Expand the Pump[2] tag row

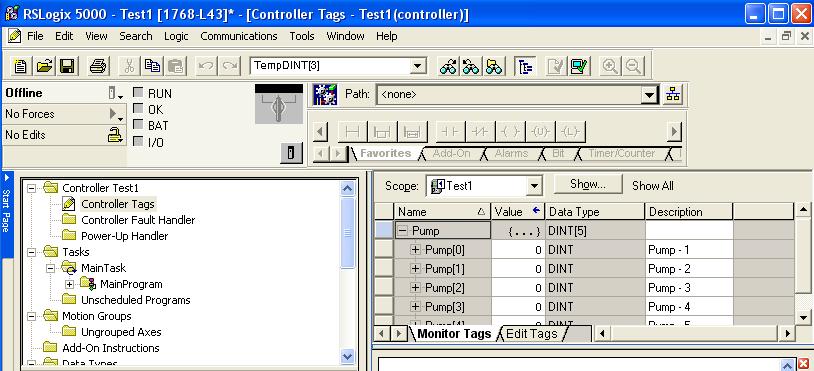point(415,287)
